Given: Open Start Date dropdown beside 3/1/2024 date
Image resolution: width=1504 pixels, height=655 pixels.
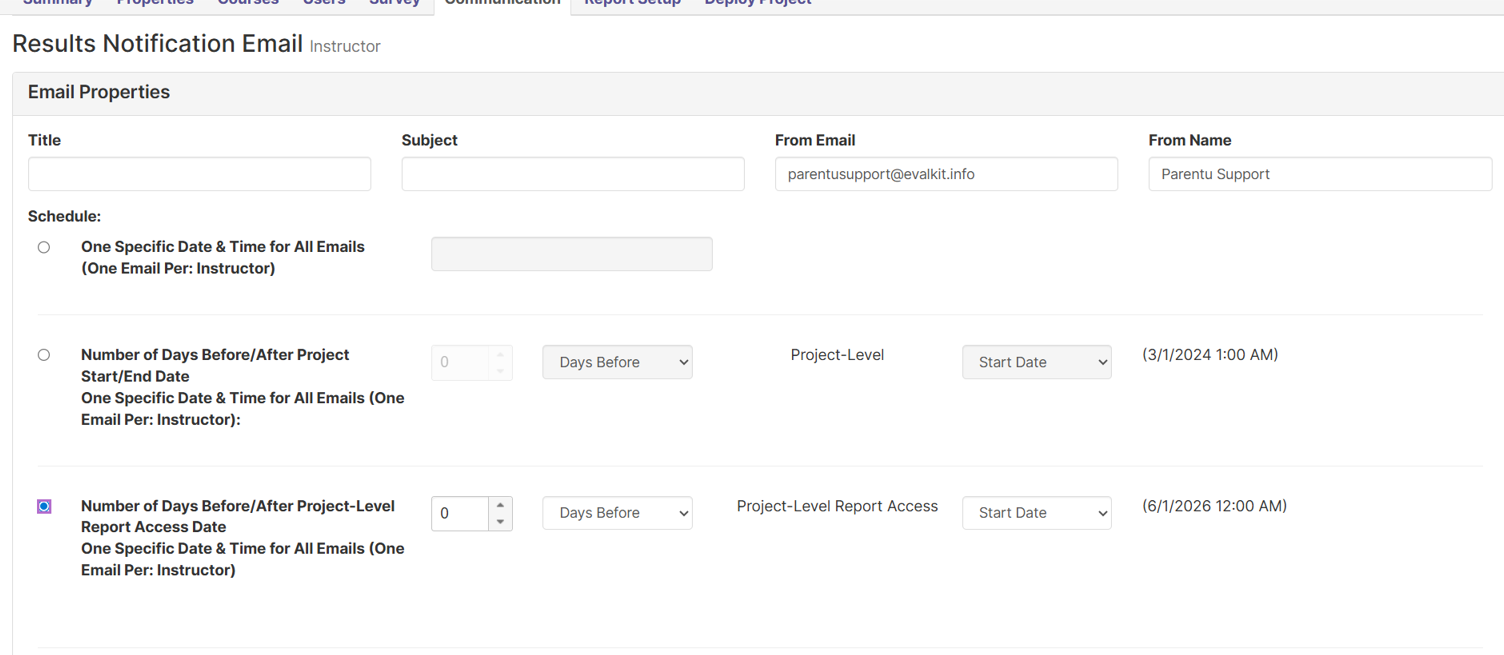Looking at the screenshot, I should 1037,362.
